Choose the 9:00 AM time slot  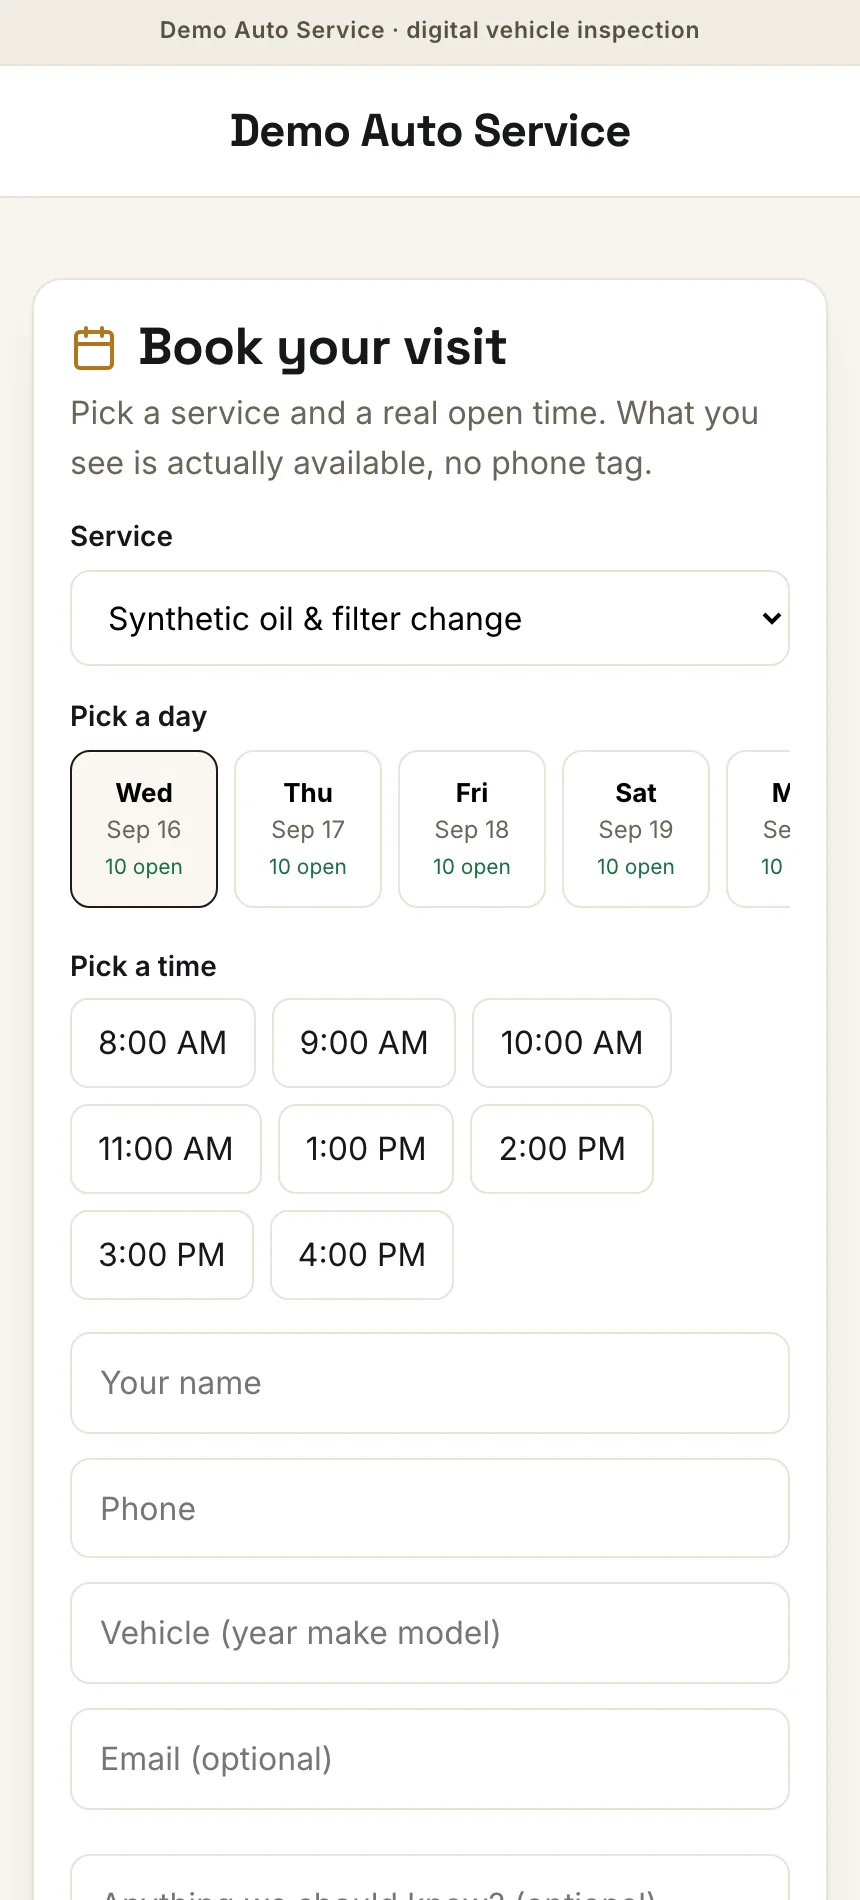click(364, 1043)
